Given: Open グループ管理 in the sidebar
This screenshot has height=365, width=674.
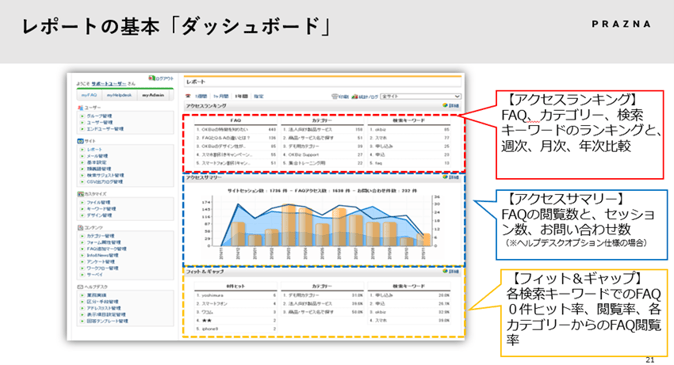Looking at the screenshot, I should pyautogui.click(x=99, y=116).
